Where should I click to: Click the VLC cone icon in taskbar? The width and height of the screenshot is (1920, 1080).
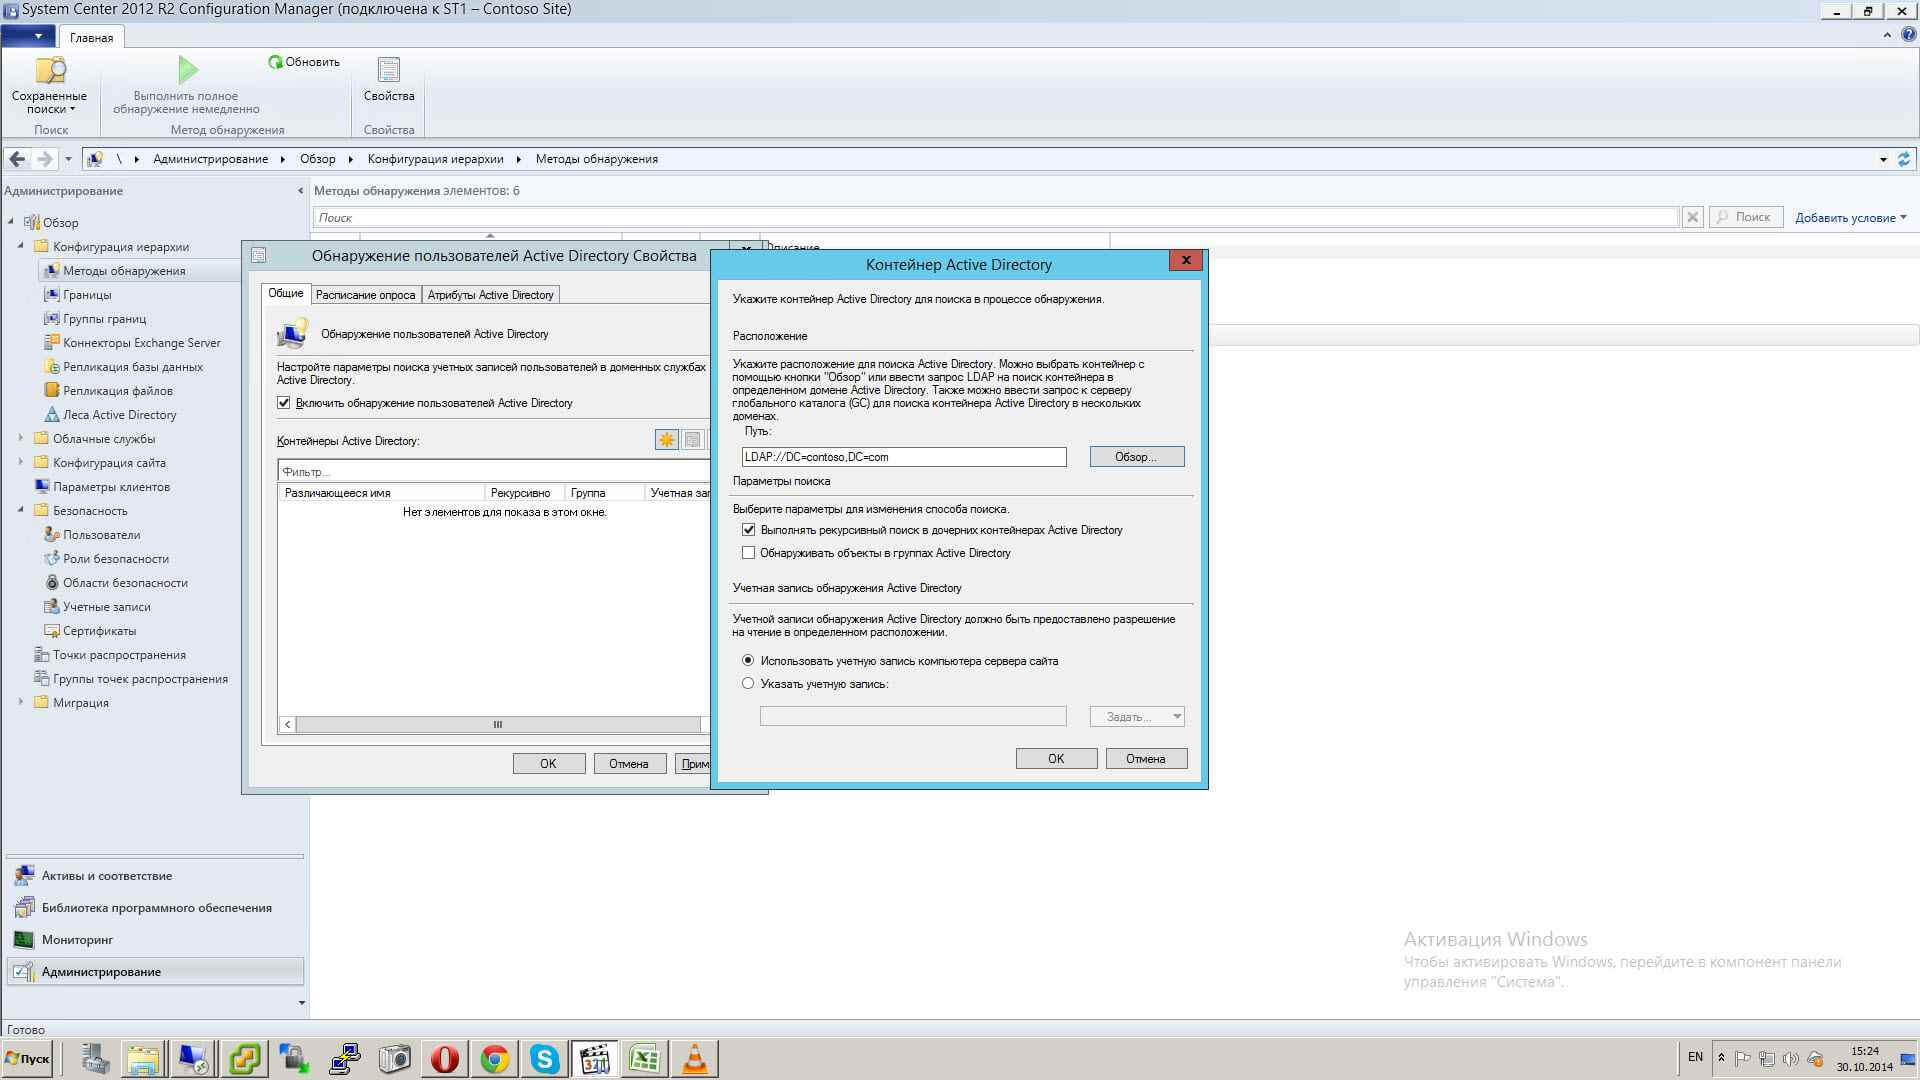click(x=695, y=1059)
